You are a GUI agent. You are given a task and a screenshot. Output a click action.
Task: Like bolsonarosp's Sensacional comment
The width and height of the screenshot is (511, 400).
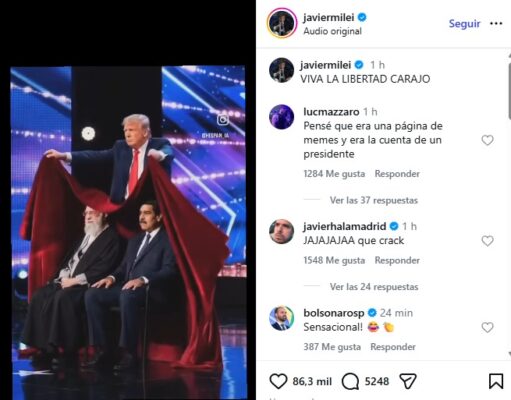[x=487, y=328]
